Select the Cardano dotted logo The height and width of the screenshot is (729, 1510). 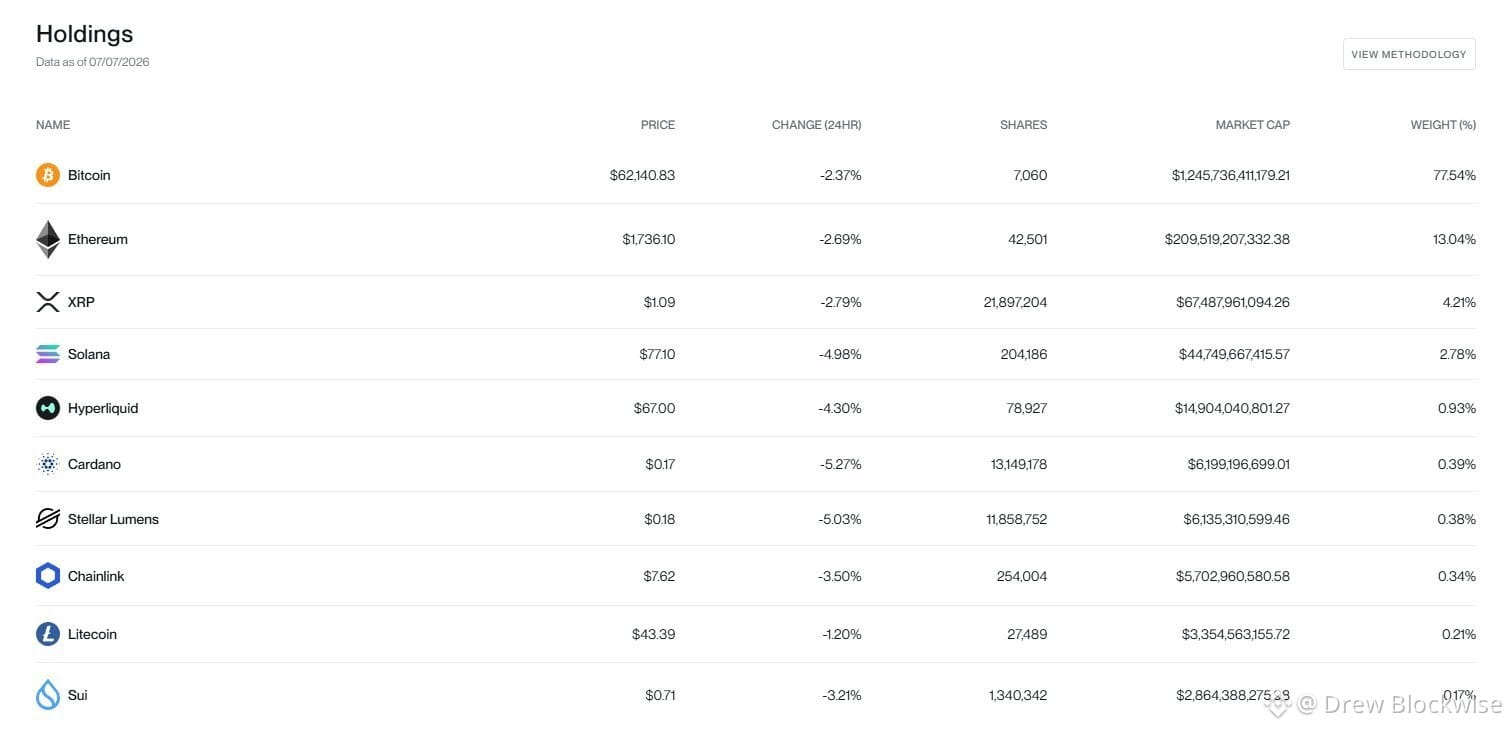click(x=48, y=464)
